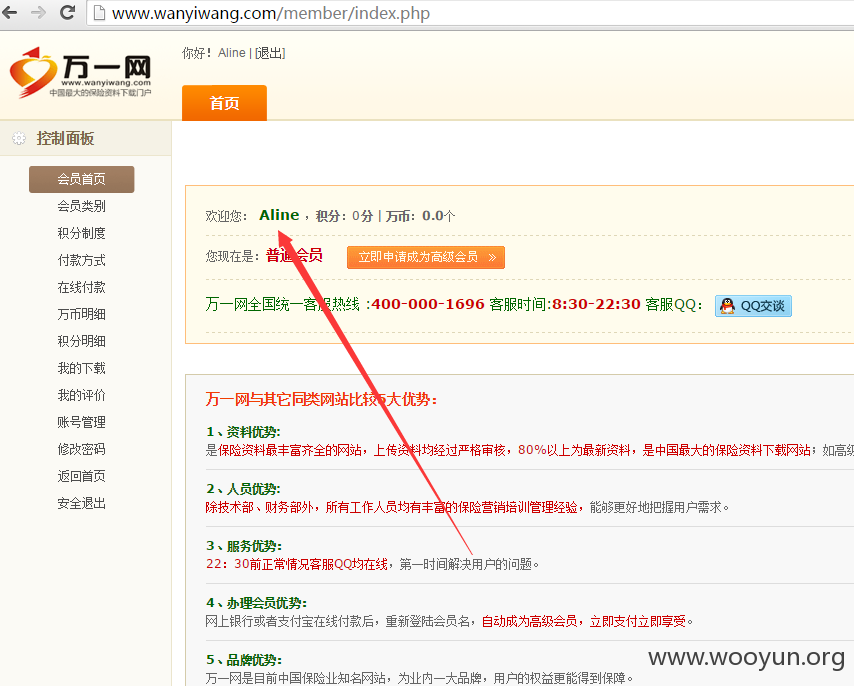Image resolution: width=854 pixels, height=686 pixels.
Task: Click the 积分: 0分 points text
Action: (x=344, y=216)
